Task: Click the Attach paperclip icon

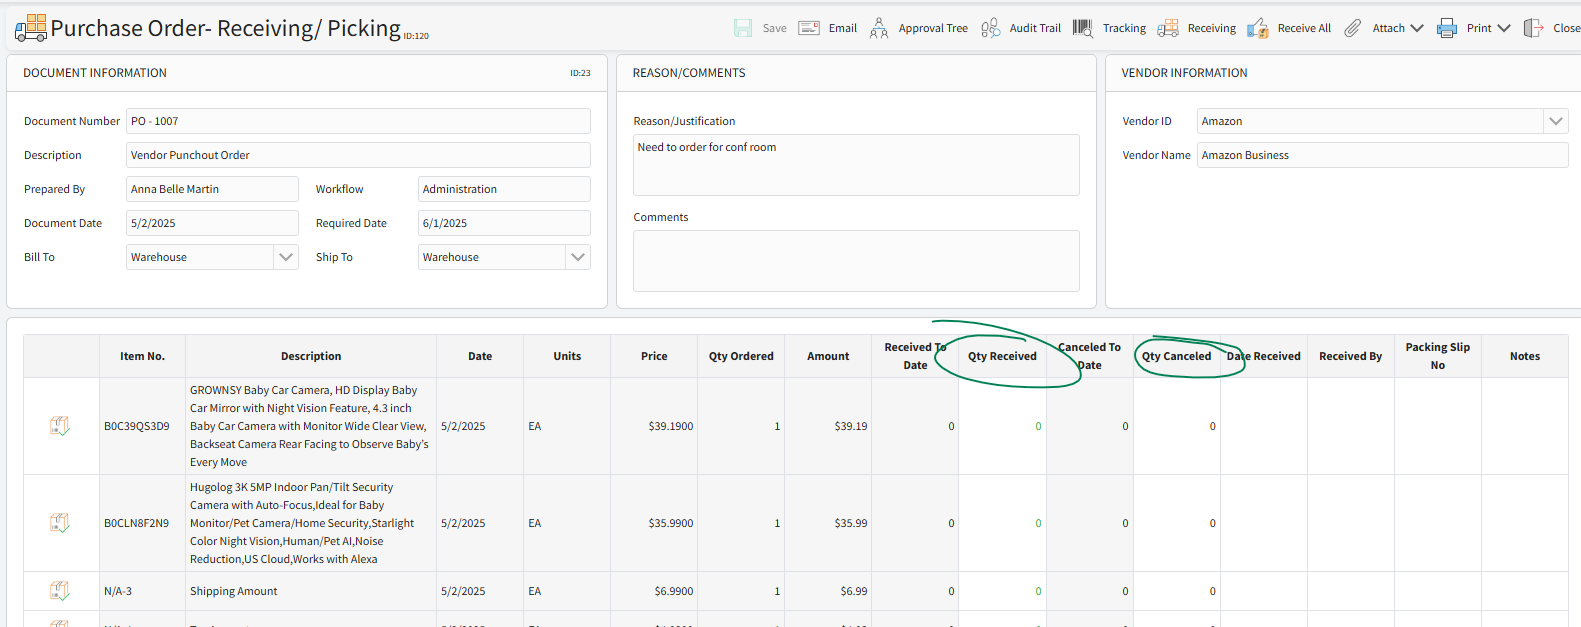Action: (1352, 28)
